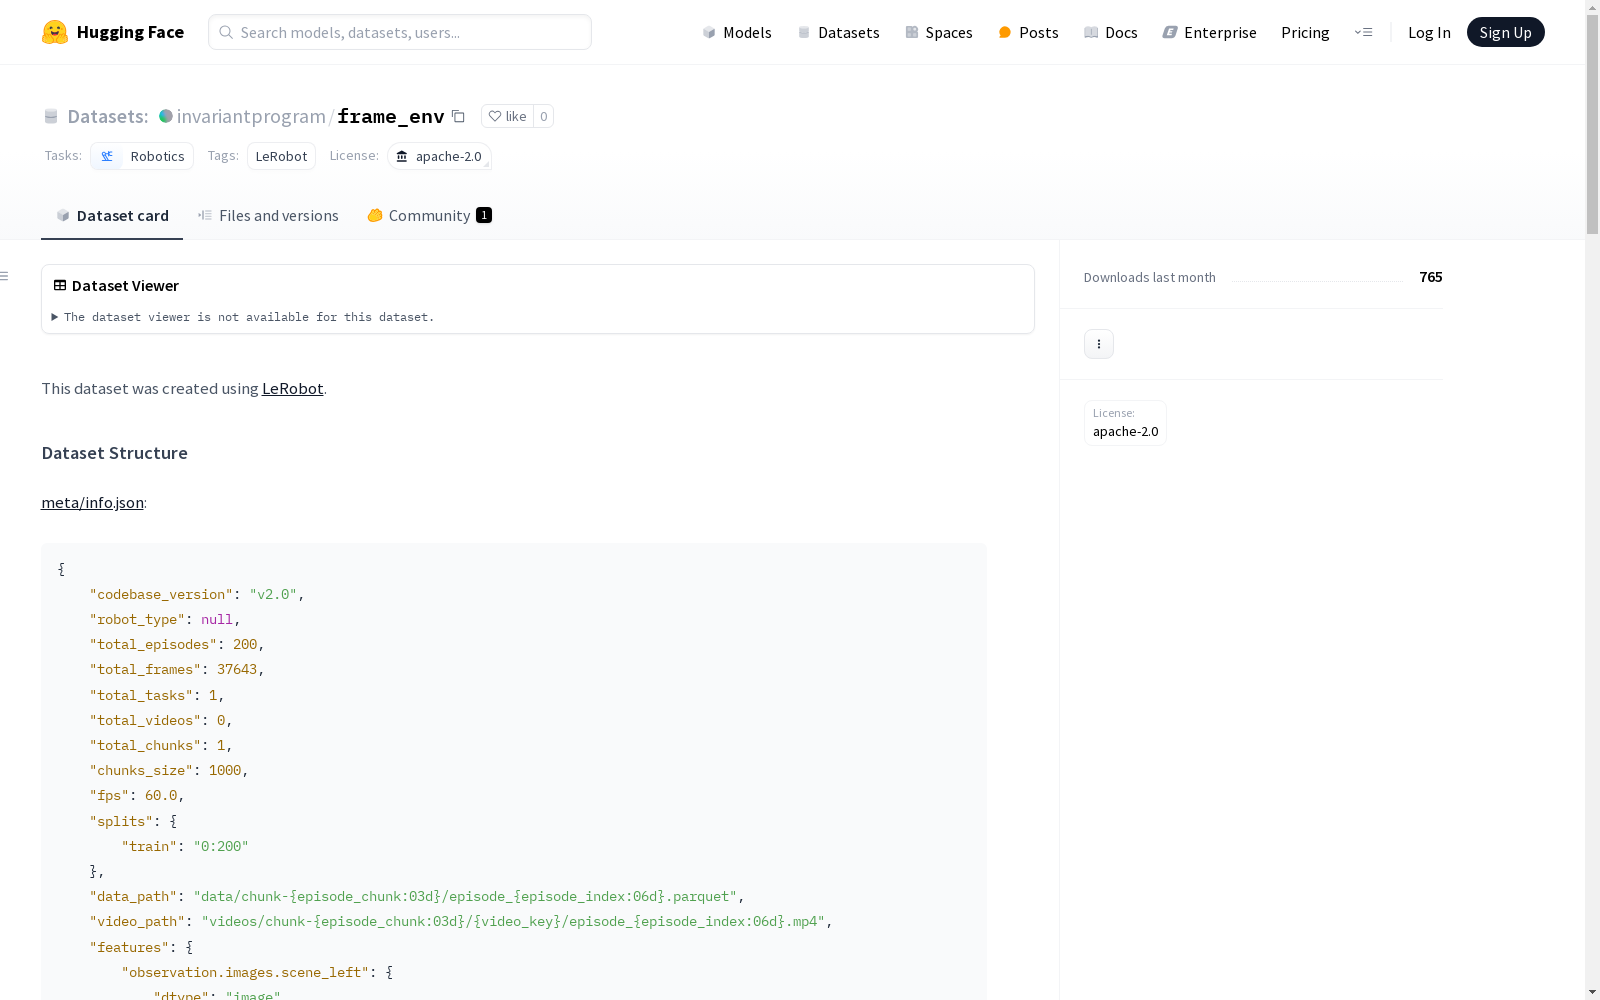Open the Datasets navigation item
Image resolution: width=1600 pixels, height=1000 pixels.
pos(838,32)
